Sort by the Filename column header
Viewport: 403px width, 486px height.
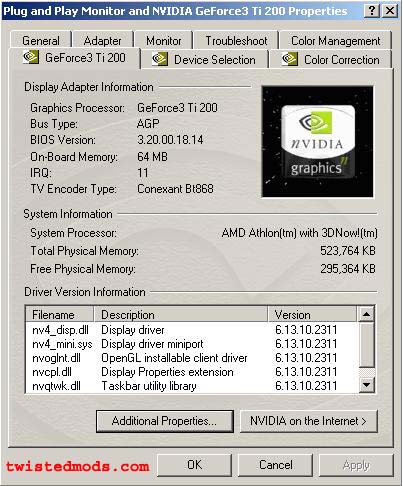[60, 314]
